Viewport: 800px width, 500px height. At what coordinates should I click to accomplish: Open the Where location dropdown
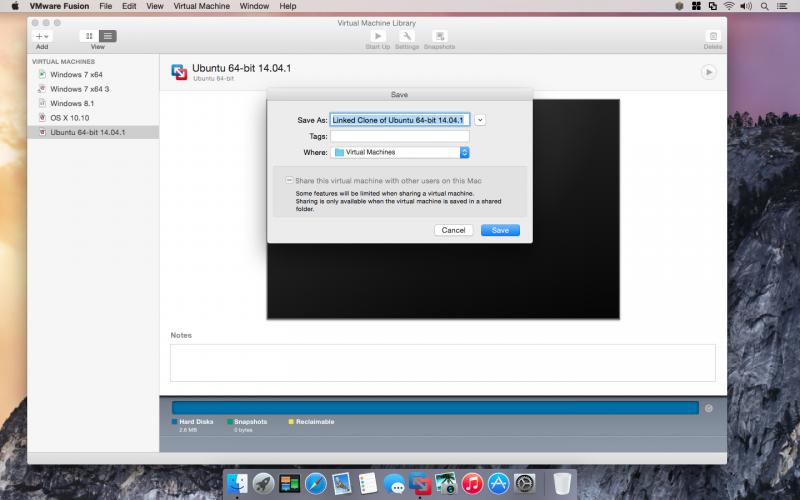399,152
